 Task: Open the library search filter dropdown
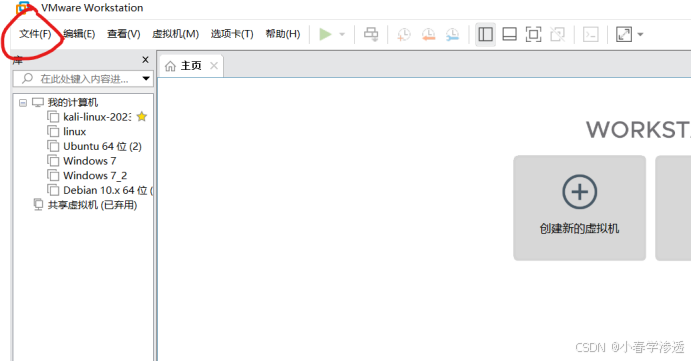pos(146,79)
